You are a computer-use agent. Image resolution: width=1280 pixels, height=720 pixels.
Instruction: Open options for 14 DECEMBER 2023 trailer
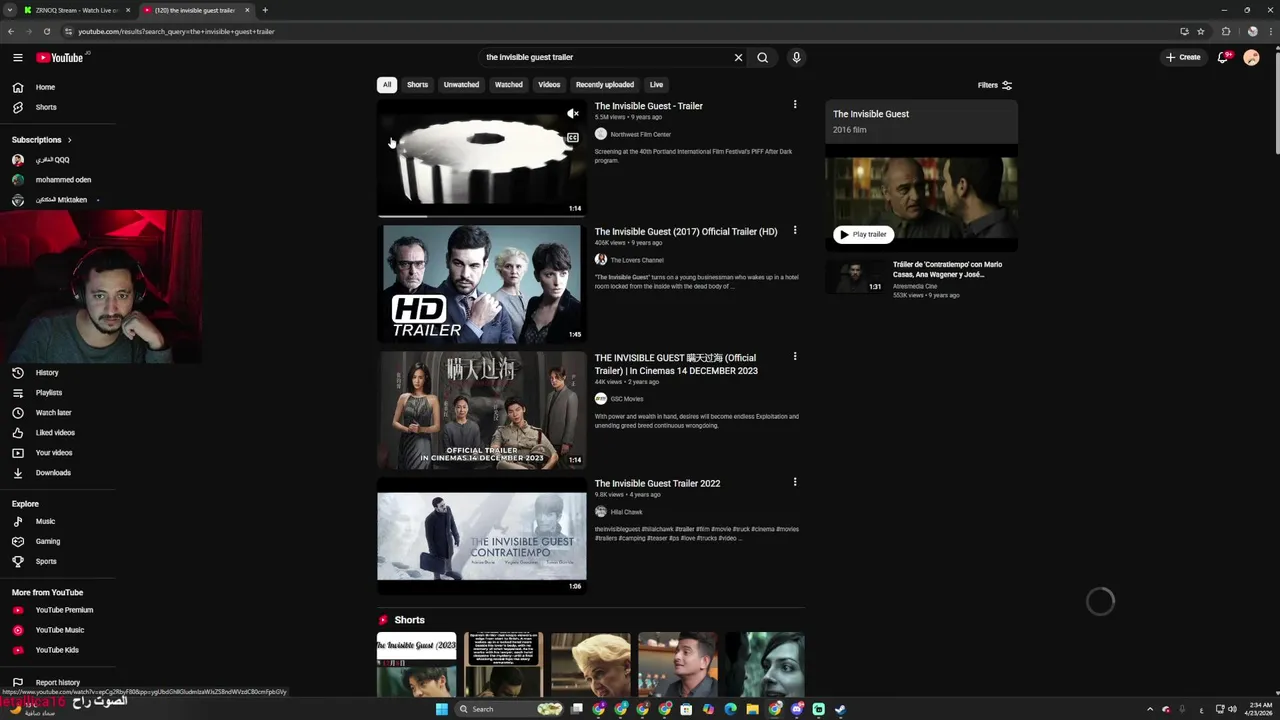pos(795,357)
